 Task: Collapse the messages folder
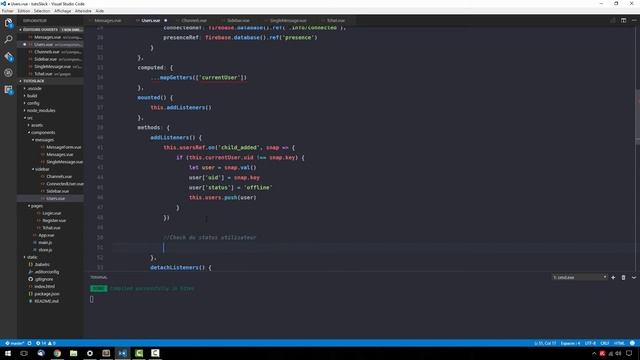(x=44, y=140)
